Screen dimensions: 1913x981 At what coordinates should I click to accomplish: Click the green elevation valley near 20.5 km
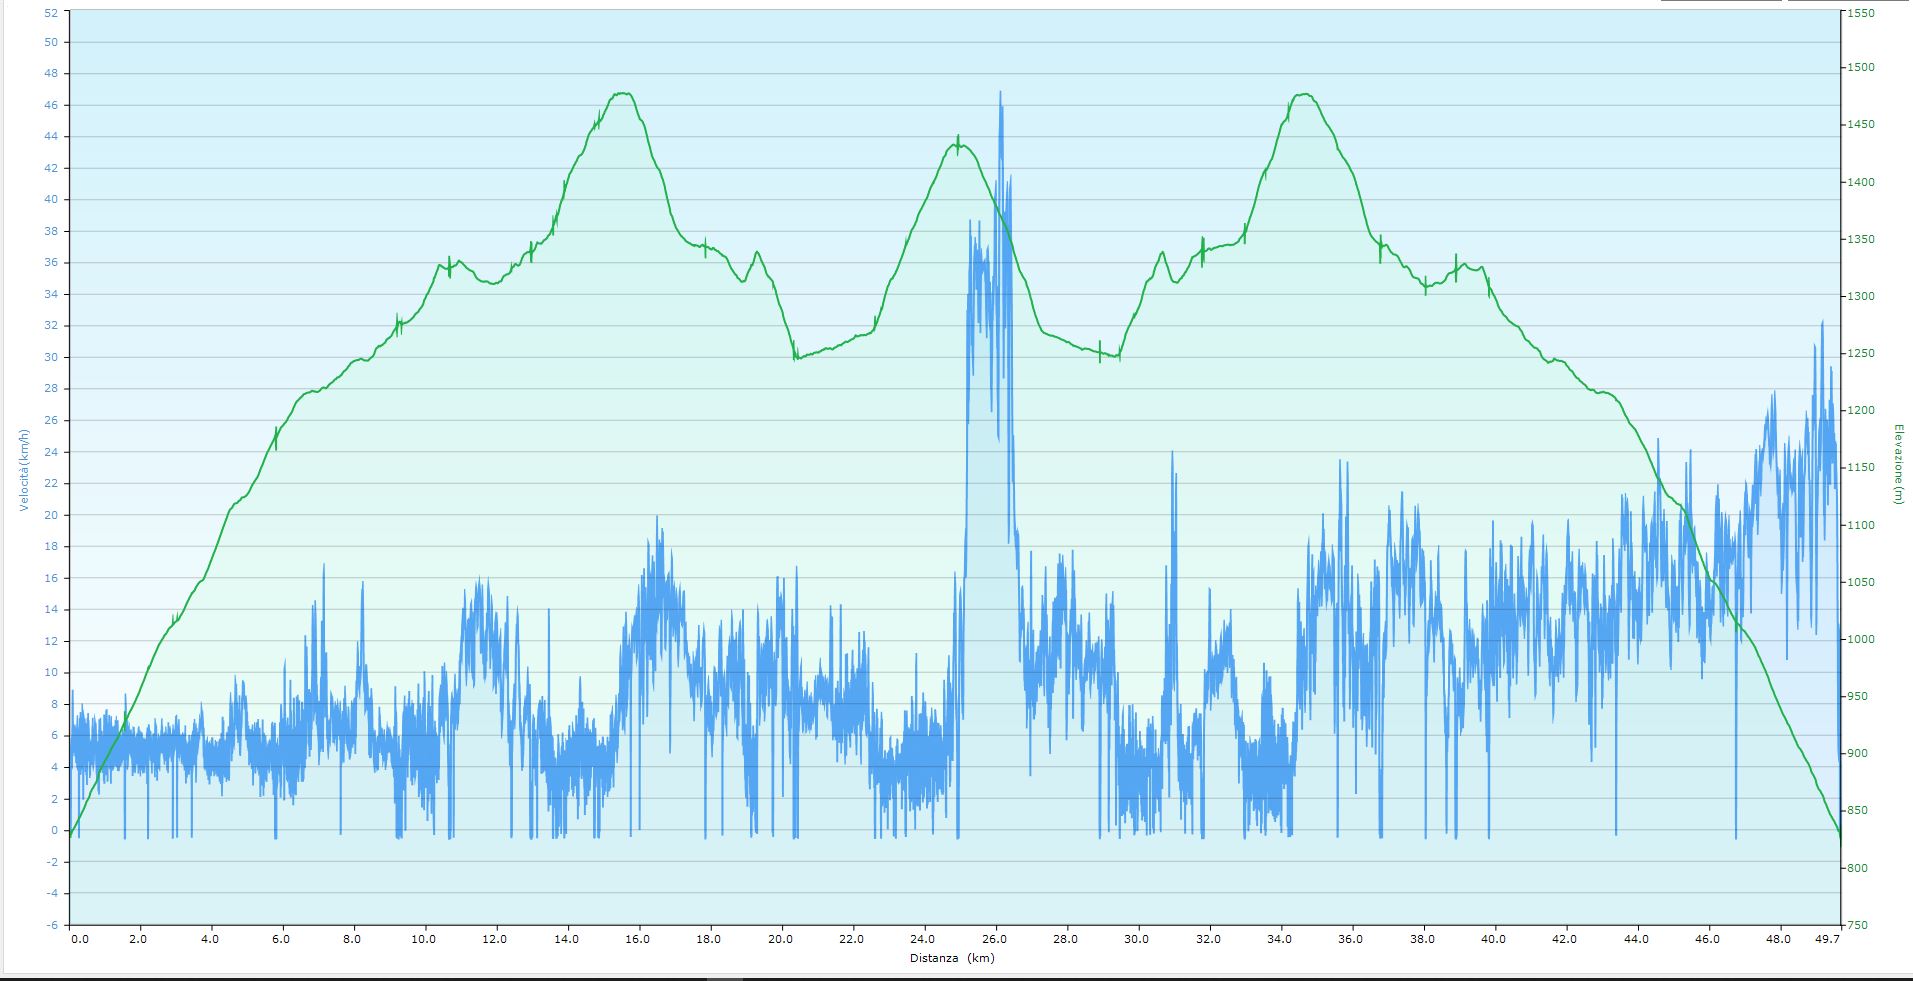coord(796,357)
